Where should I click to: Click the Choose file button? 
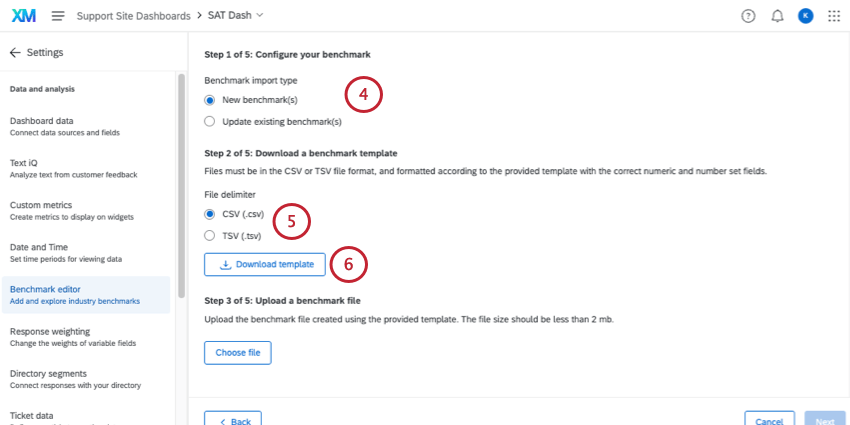(x=237, y=353)
